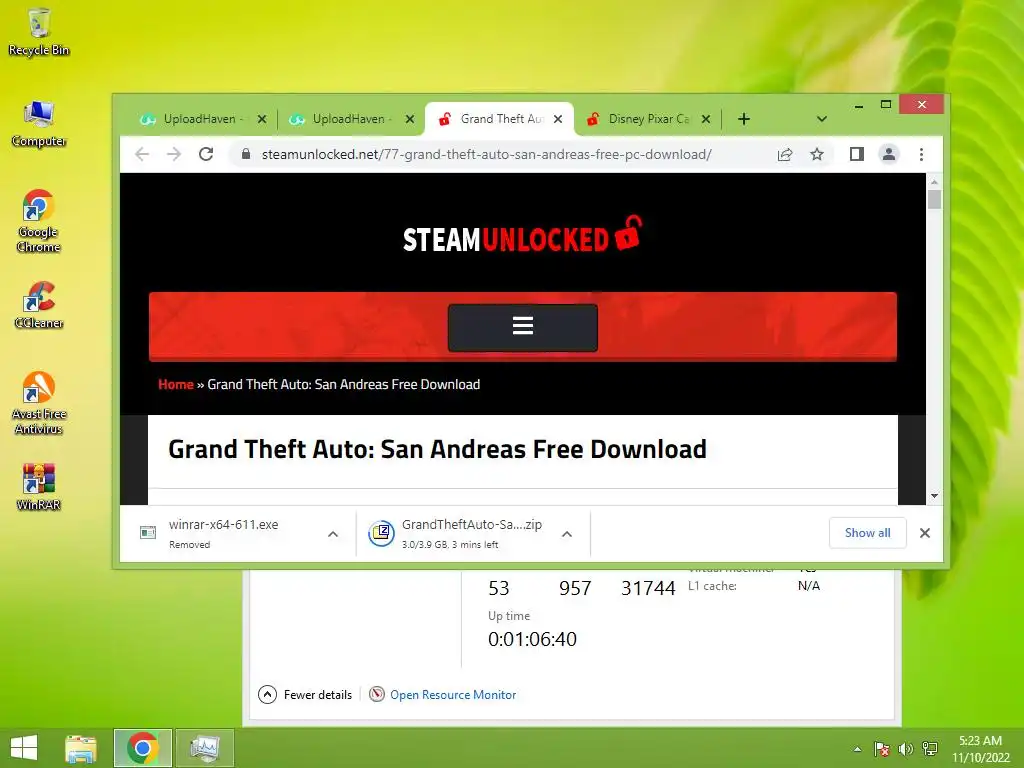Open the hamburger navigation menu
This screenshot has width=1024, height=768.
click(522, 327)
